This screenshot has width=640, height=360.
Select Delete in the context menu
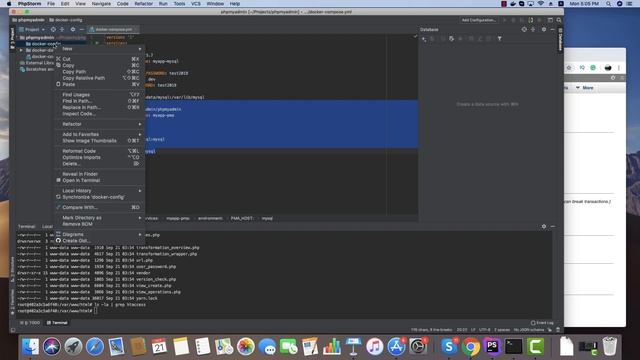tap(99, 164)
